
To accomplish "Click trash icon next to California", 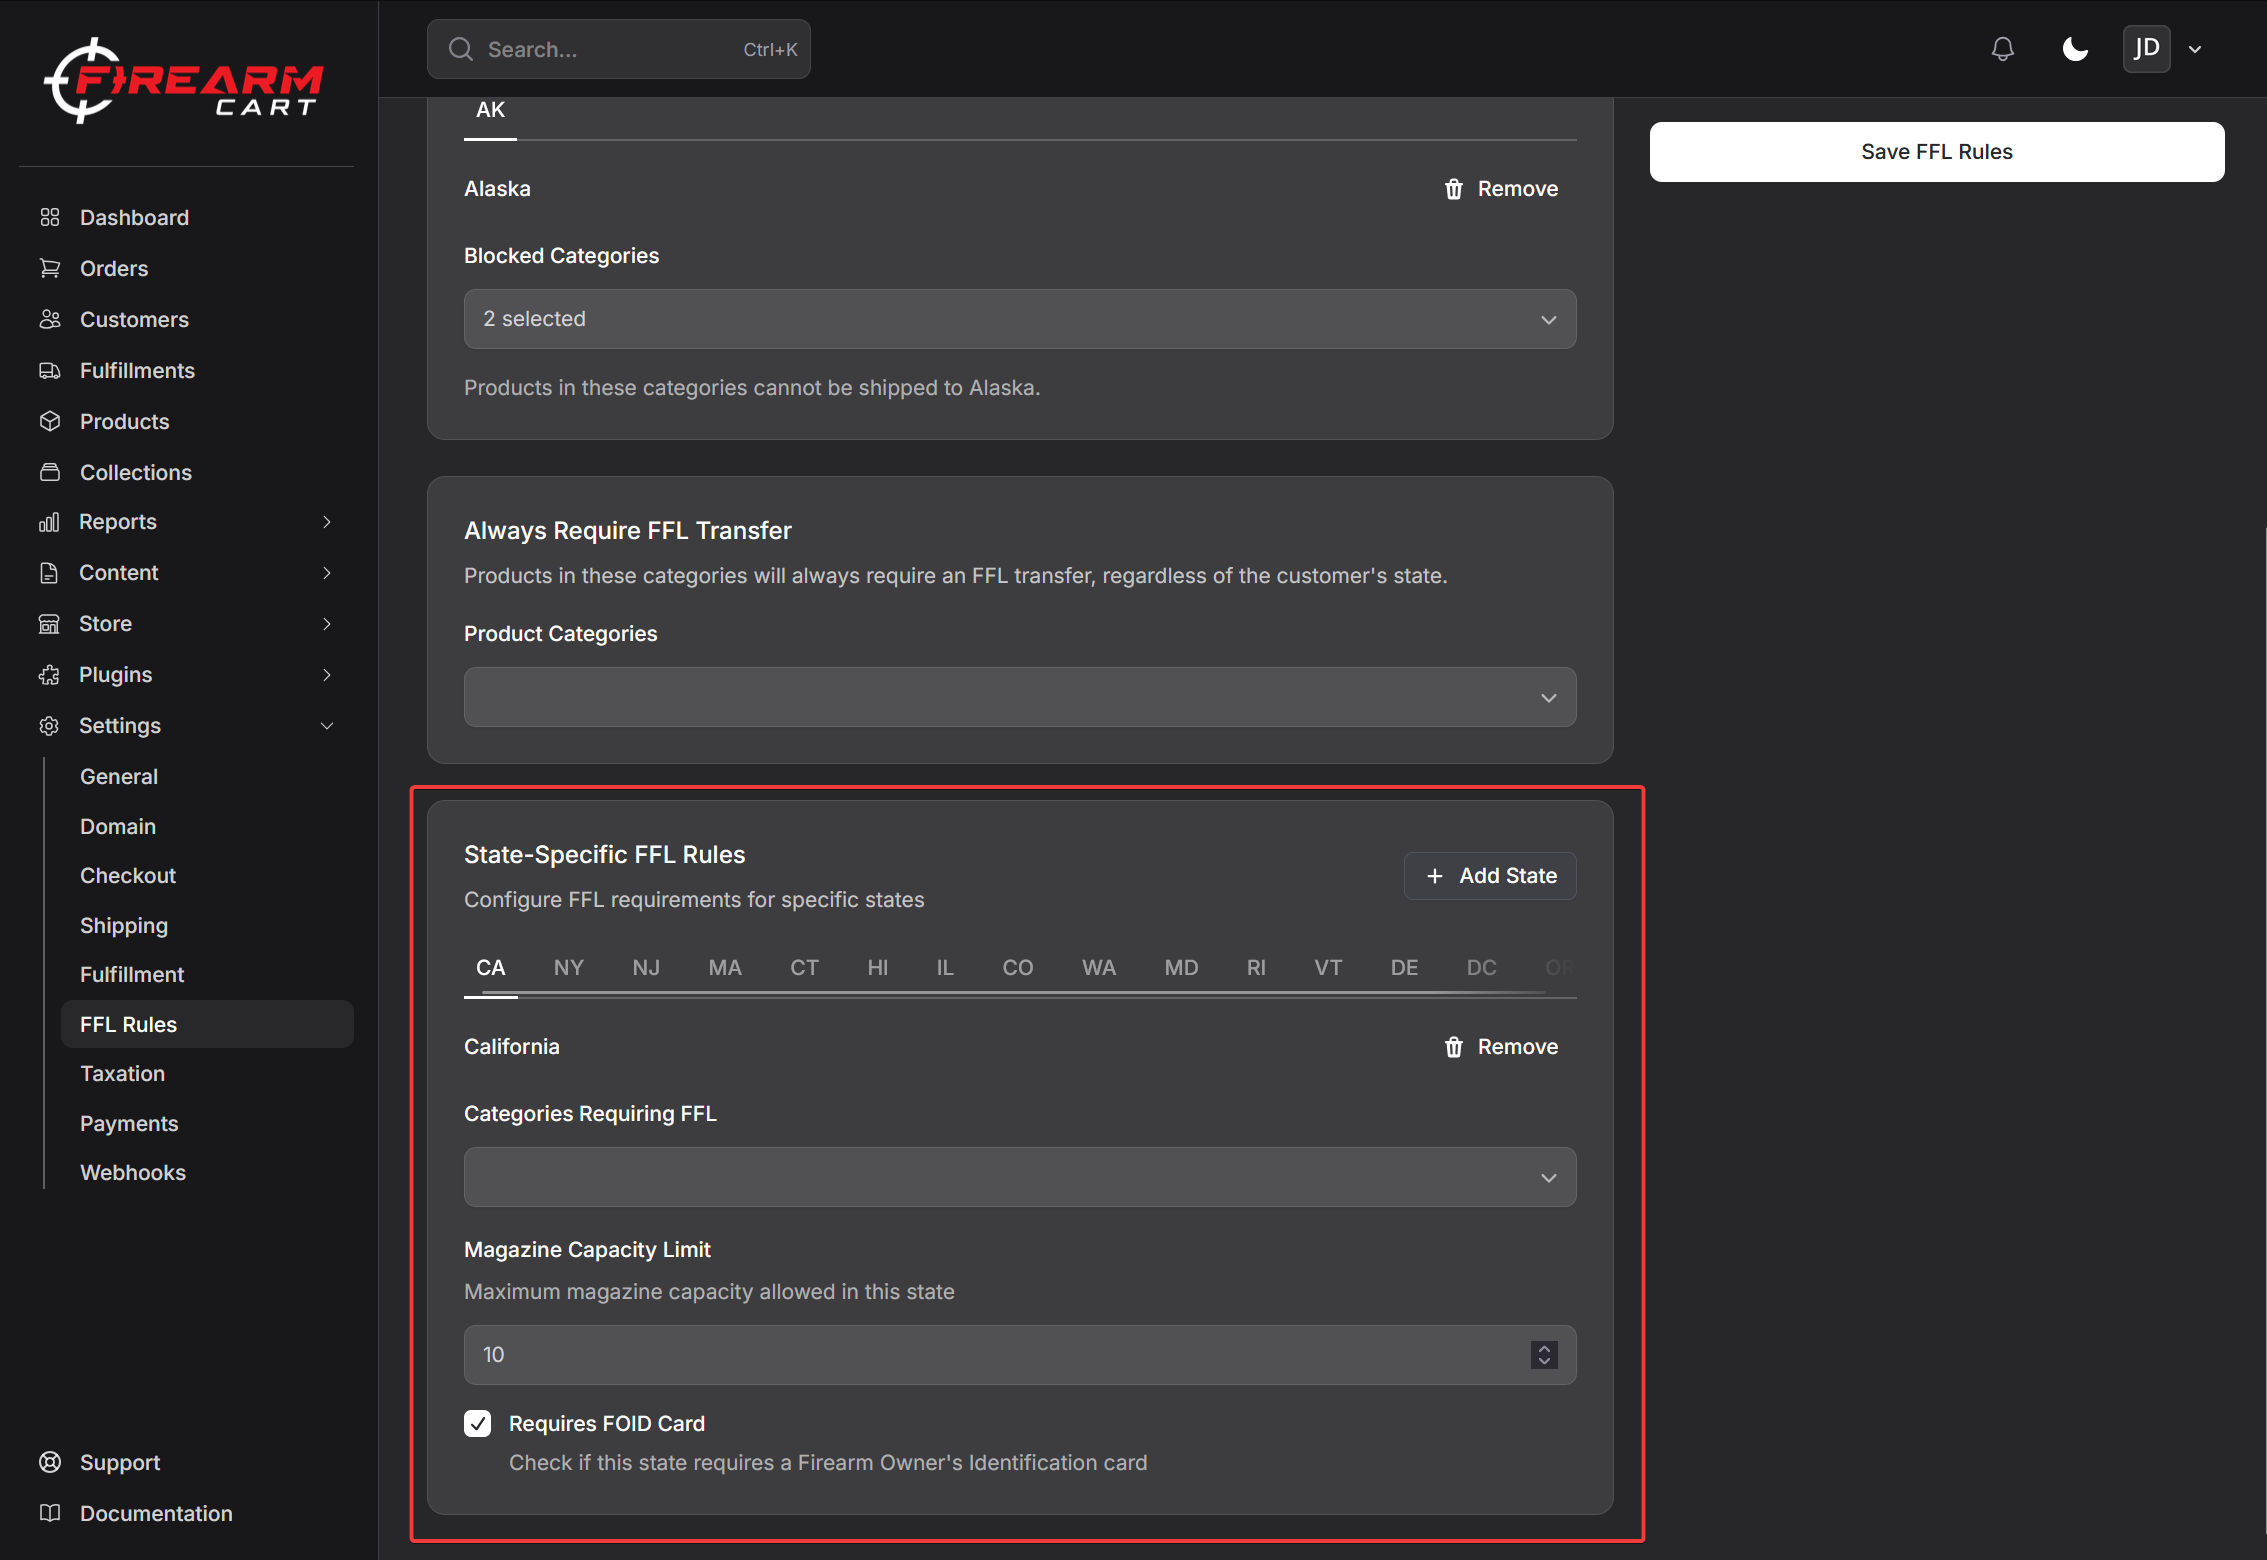I will [1454, 1047].
